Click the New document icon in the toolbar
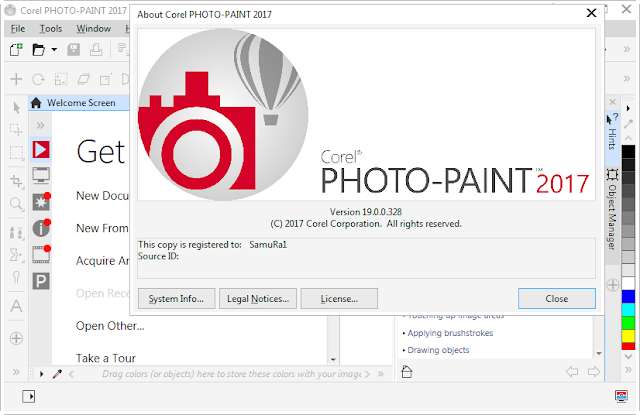Screen dimensions: 640x415 coord(16,50)
